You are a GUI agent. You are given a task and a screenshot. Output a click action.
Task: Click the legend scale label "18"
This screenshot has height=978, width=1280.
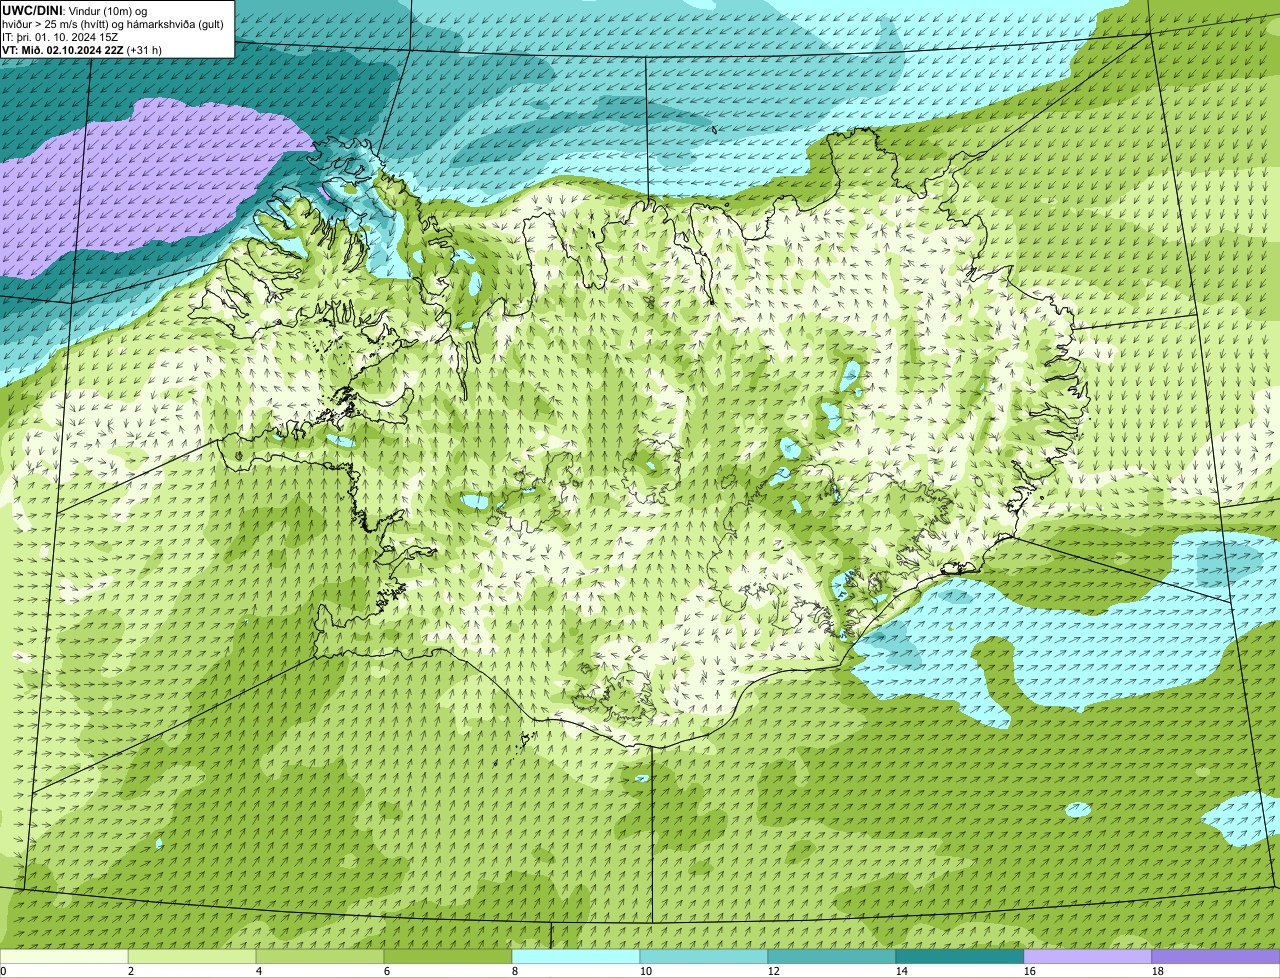coord(1158,971)
